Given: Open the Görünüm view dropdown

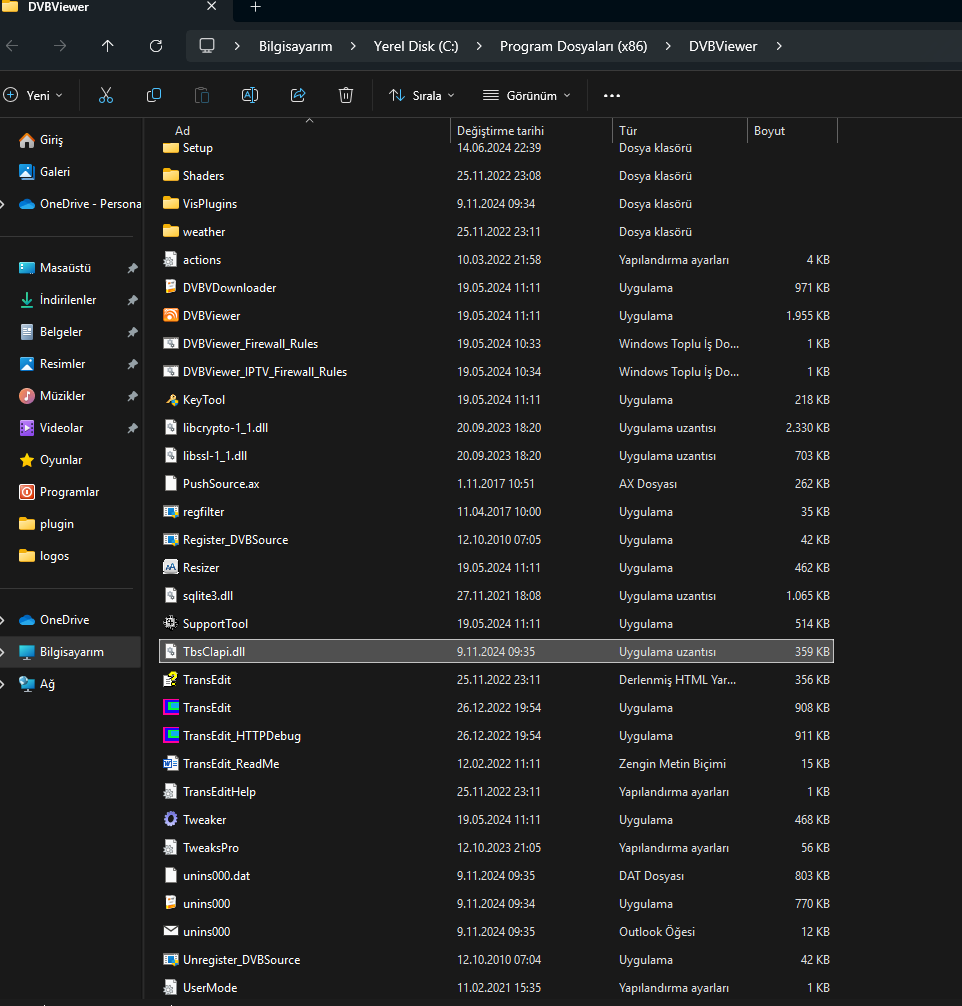Looking at the screenshot, I should pos(526,95).
